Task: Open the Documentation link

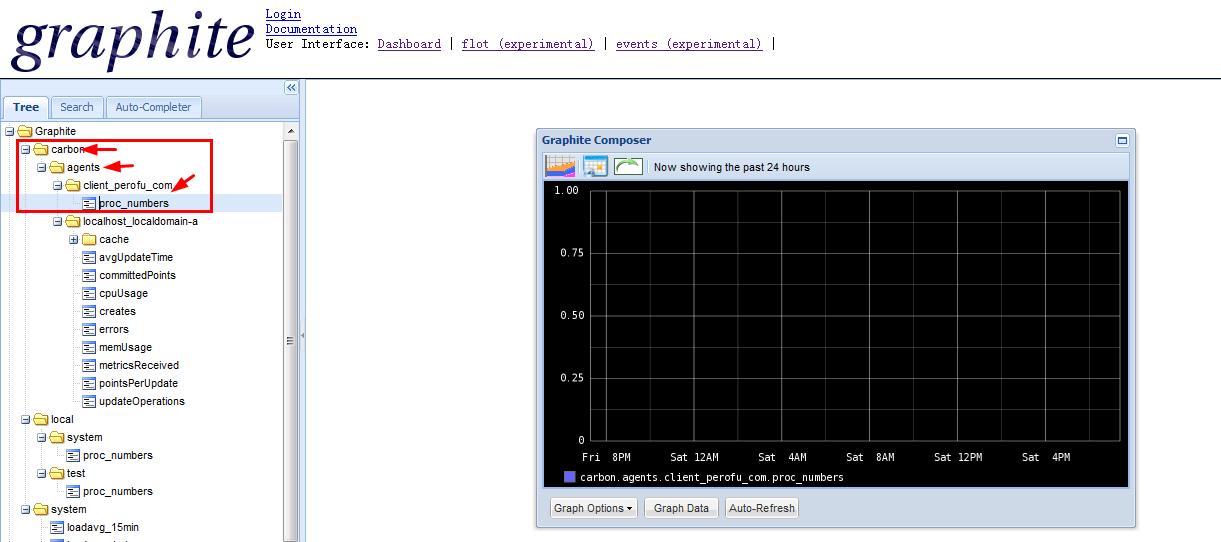Action: tap(311, 29)
